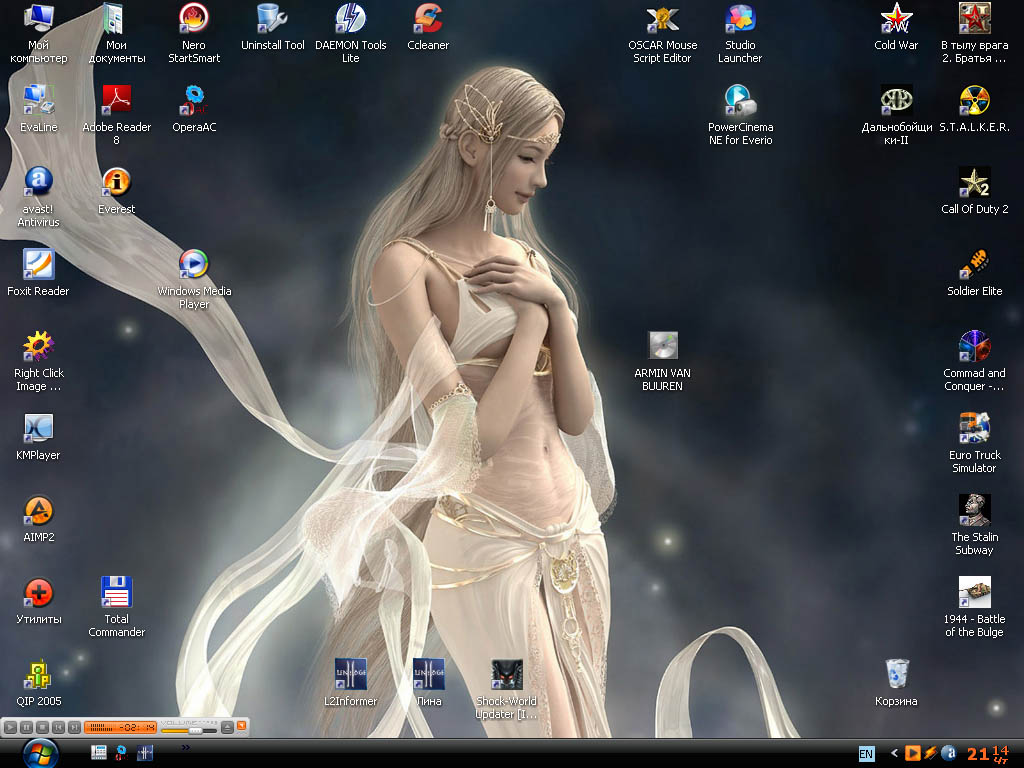Open the Корзина recycle bin
Image resolution: width=1024 pixels, height=768 pixels.
896,683
